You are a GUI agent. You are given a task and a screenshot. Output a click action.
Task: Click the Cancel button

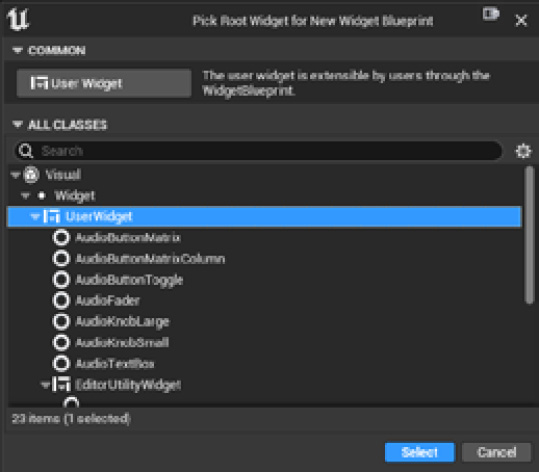click(x=496, y=452)
